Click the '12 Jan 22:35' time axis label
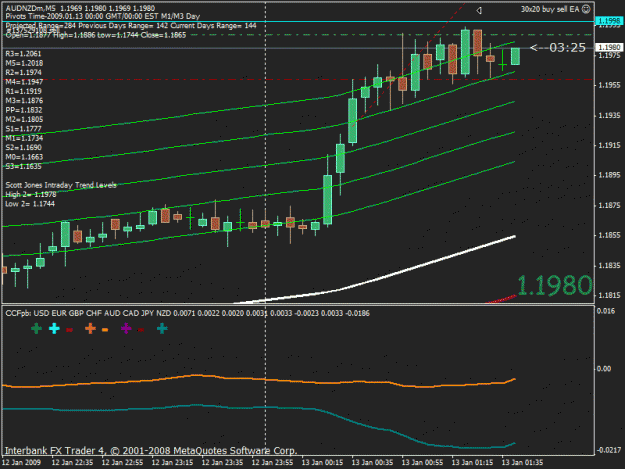The image size is (625, 469). coord(72,463)
